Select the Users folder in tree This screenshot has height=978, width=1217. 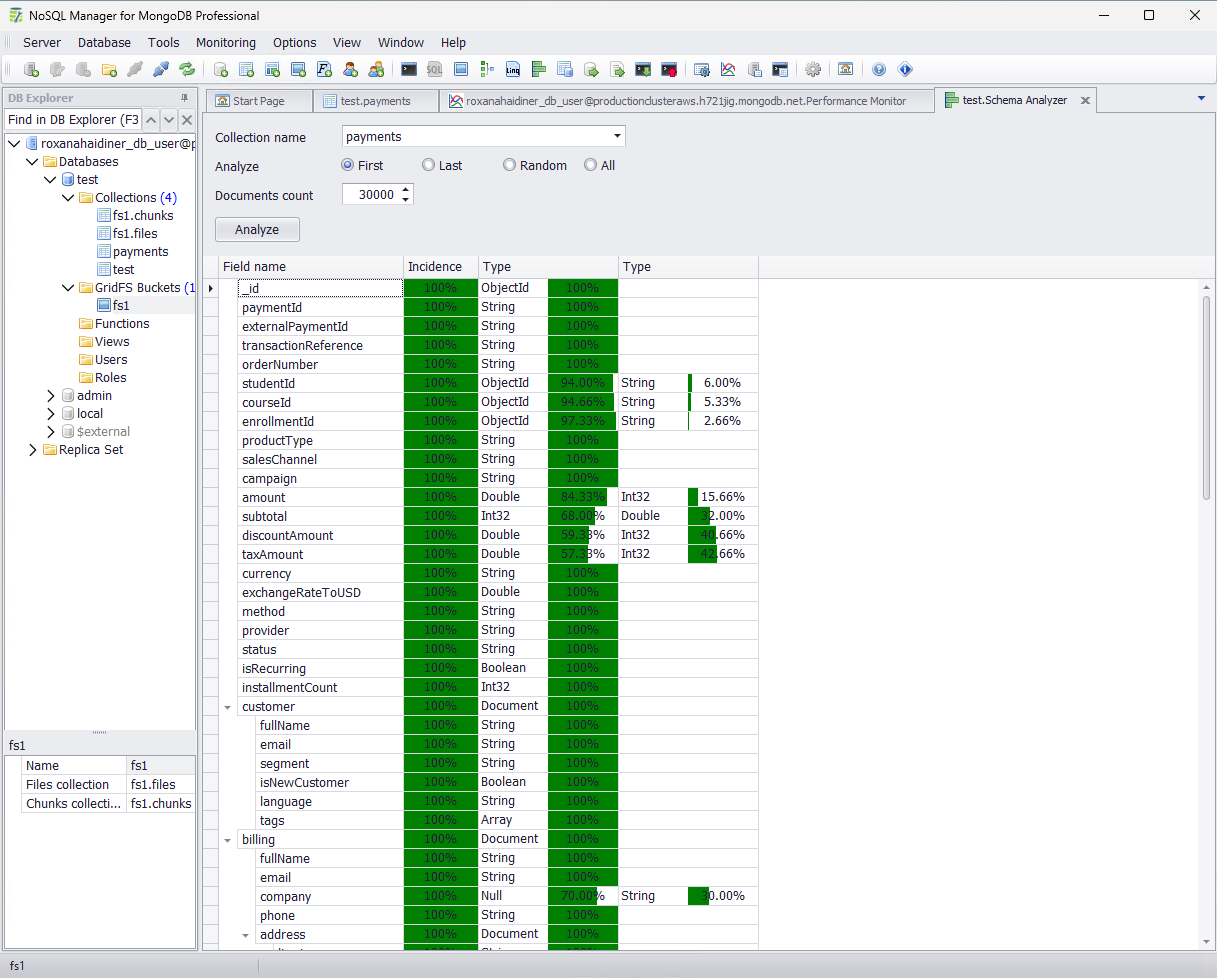[x=111, y=359]
